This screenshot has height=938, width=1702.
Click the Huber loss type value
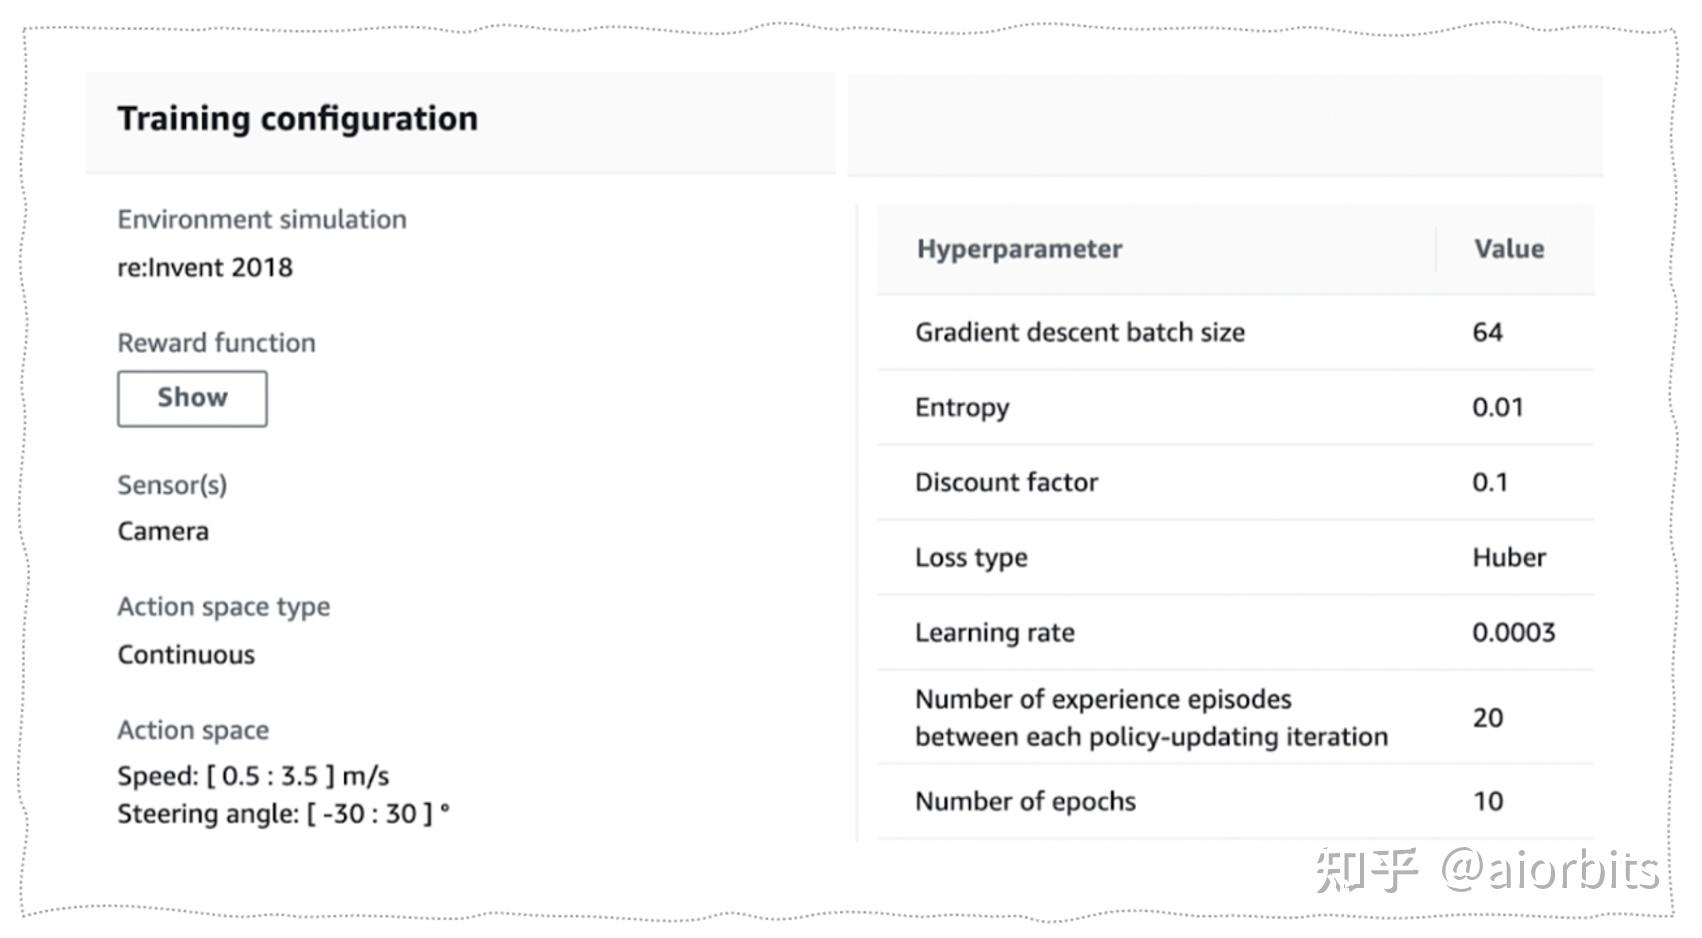click(1508, 557)
